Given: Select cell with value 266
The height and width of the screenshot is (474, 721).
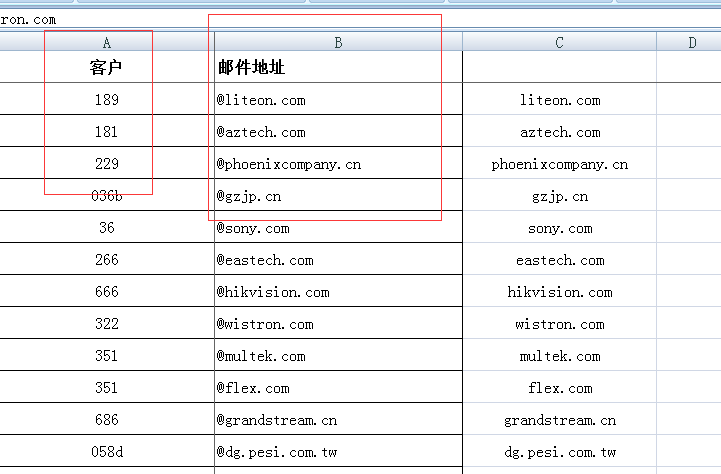Looking at the screenshot, I should (x=107, y=259).
